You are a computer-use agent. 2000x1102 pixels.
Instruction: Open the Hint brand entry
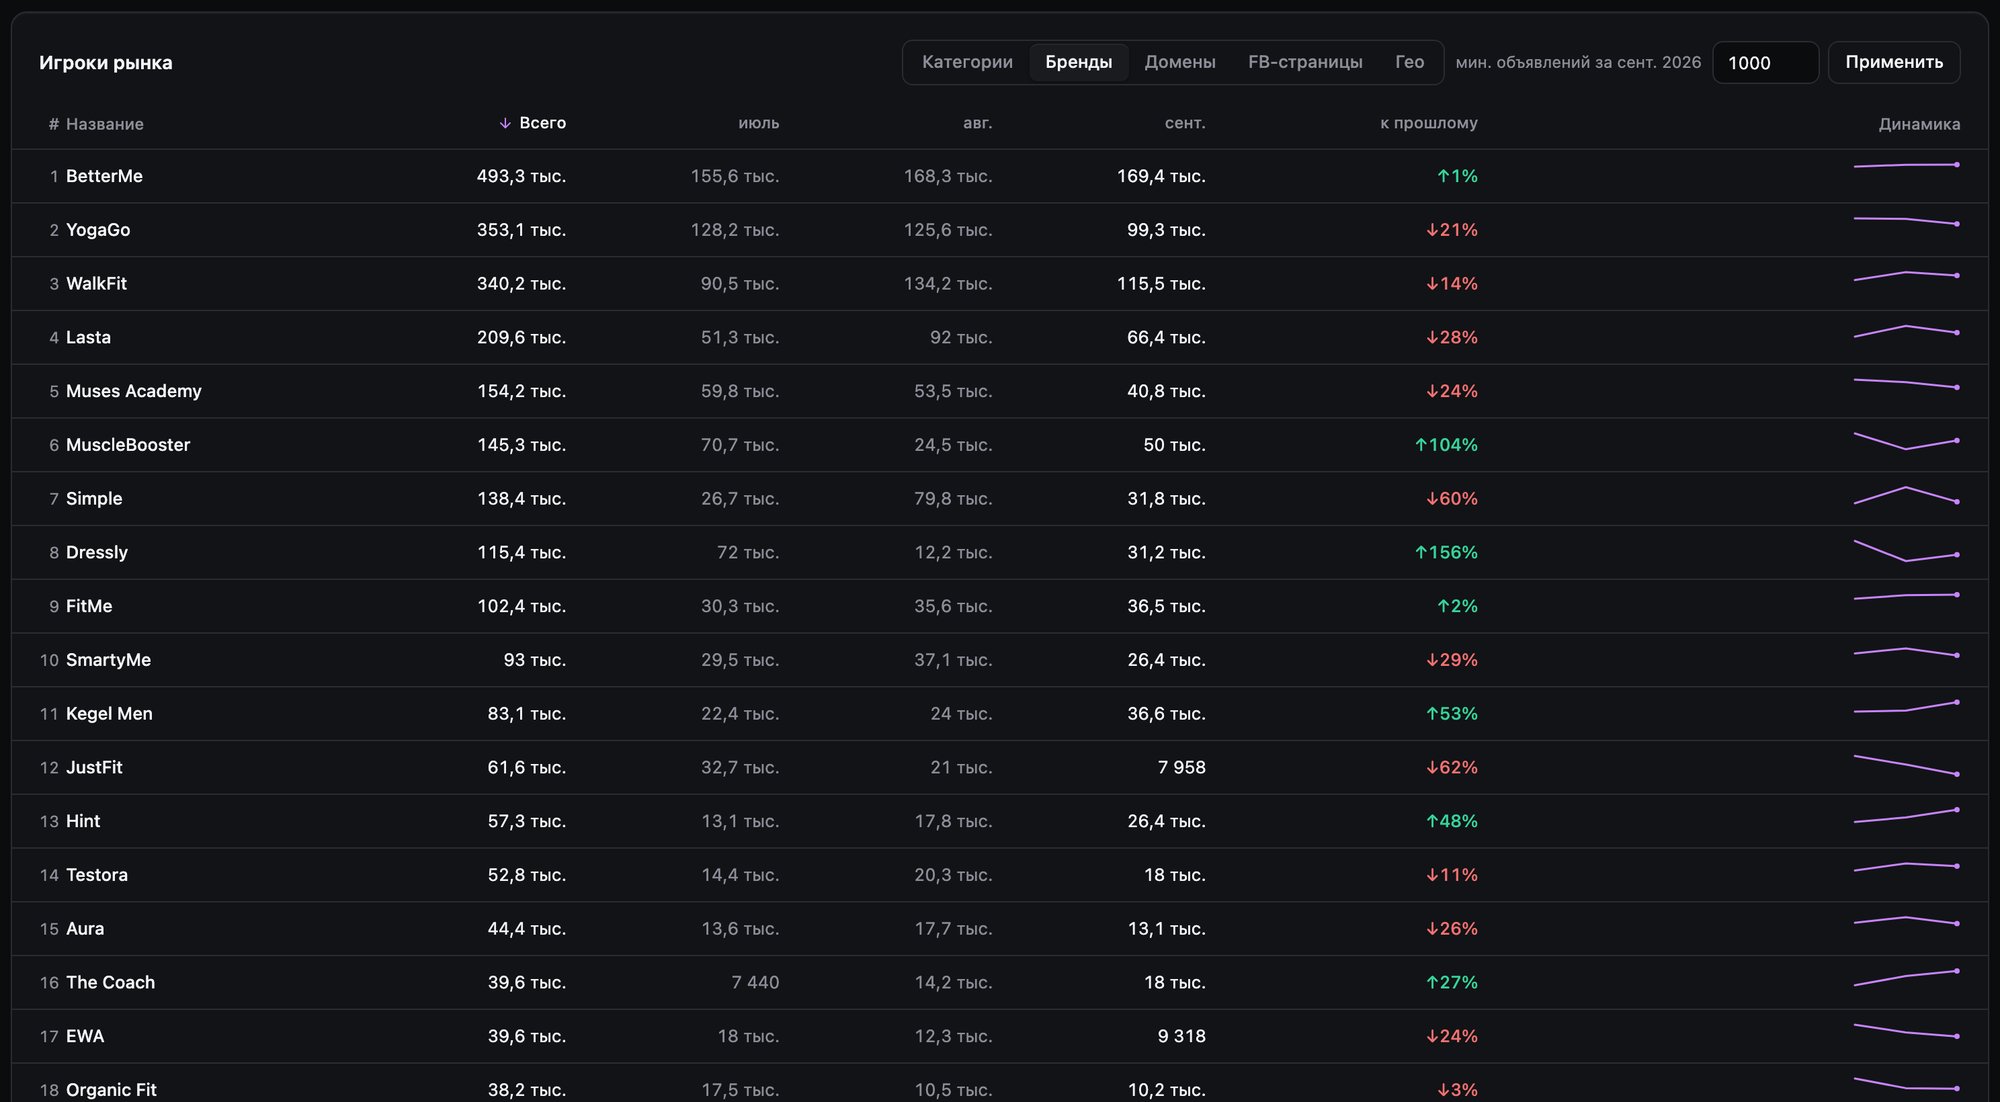coord(83,821)
